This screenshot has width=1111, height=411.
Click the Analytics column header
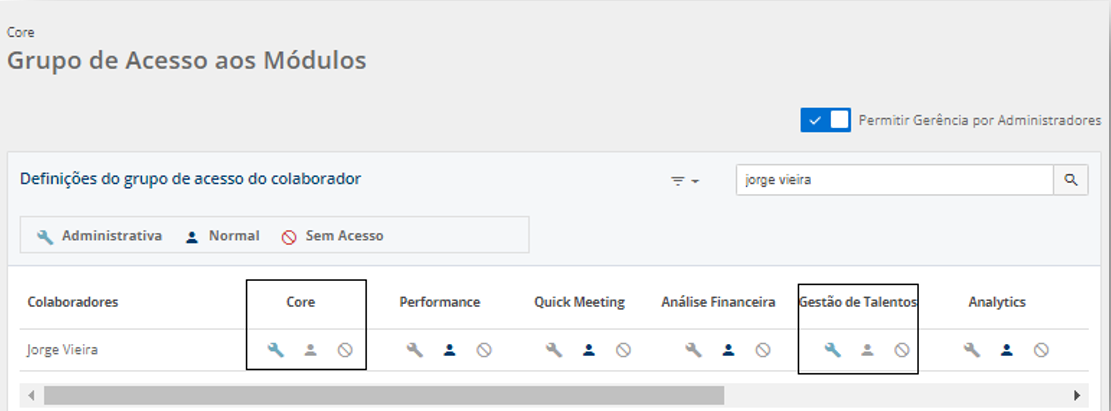[x=997, y=302]
